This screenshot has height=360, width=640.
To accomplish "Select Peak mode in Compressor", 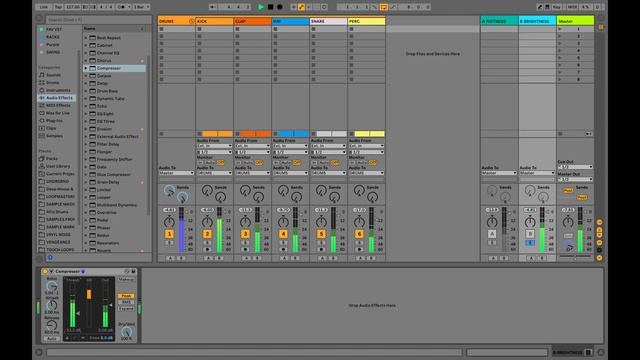I will 126,296.
